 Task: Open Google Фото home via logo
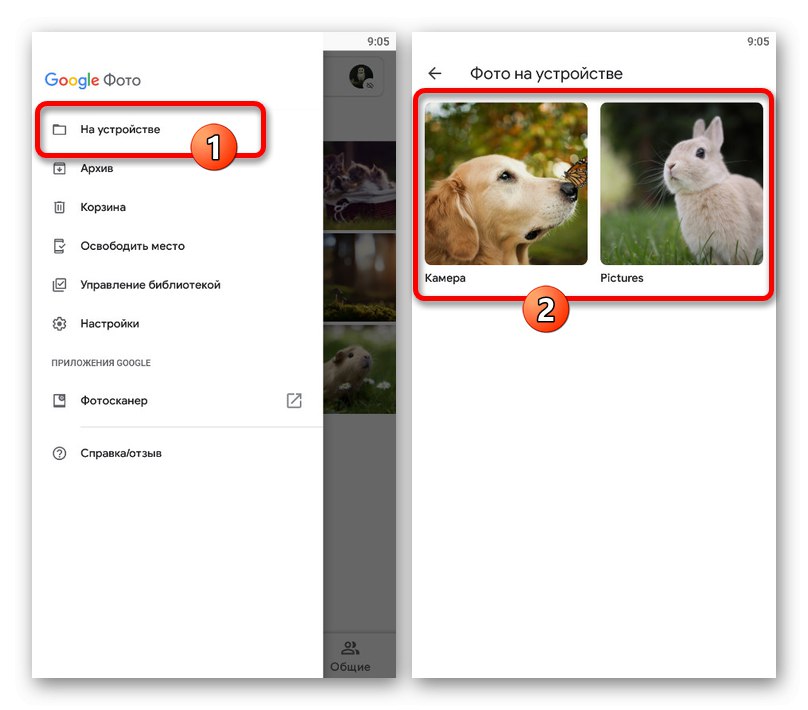coord(92,80)
